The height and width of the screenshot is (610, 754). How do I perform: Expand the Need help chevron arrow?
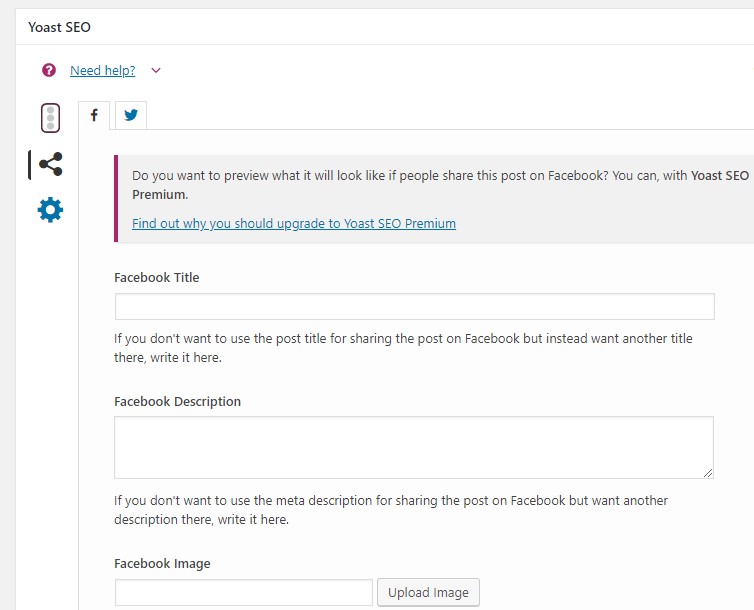click(x=156, y=70)
